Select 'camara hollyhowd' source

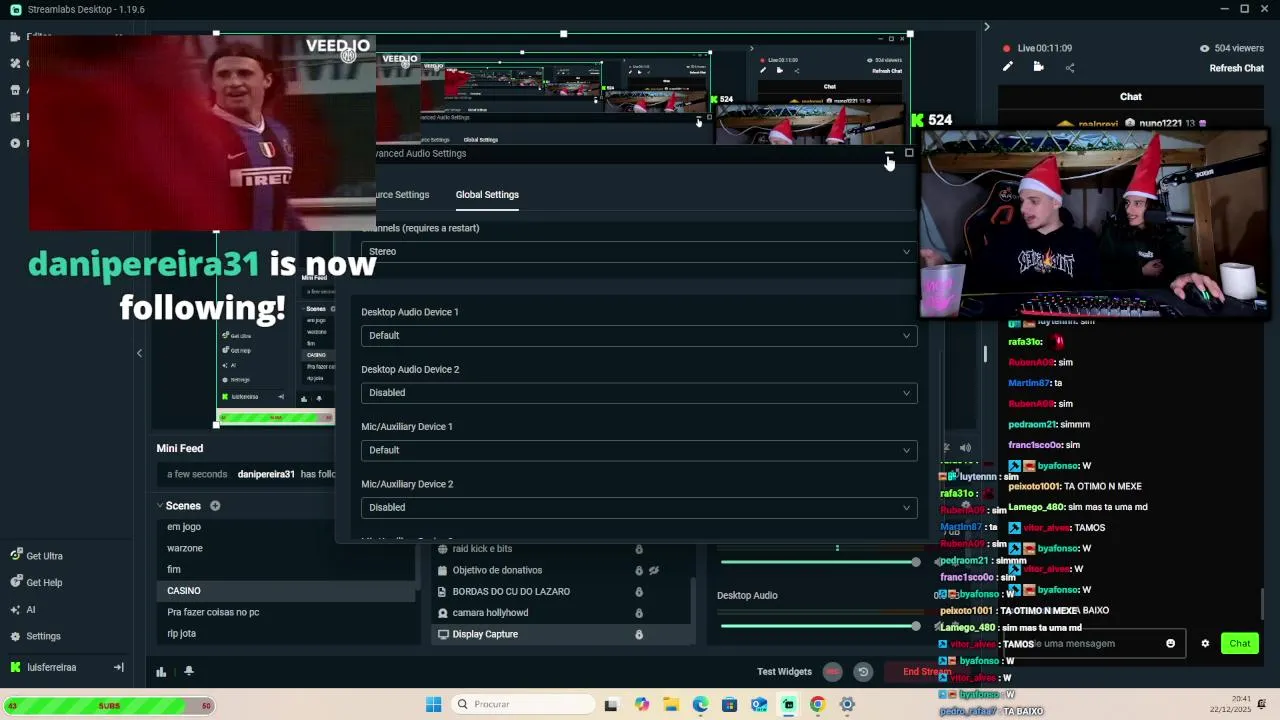490,613
